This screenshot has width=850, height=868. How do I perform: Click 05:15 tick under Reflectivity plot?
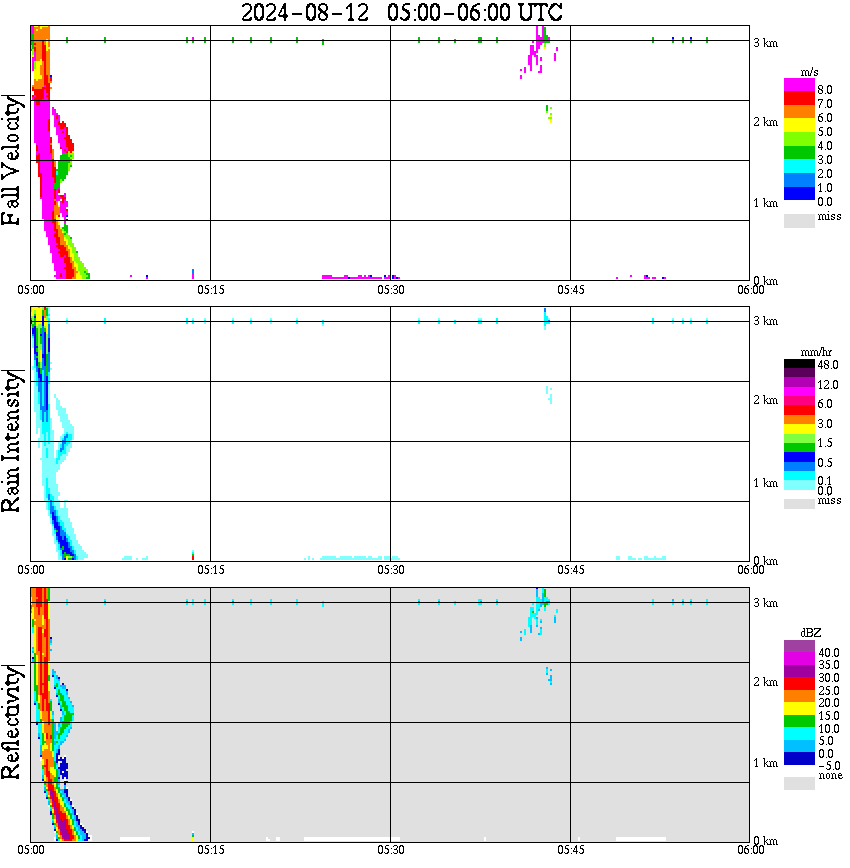[x=211, y=850]
